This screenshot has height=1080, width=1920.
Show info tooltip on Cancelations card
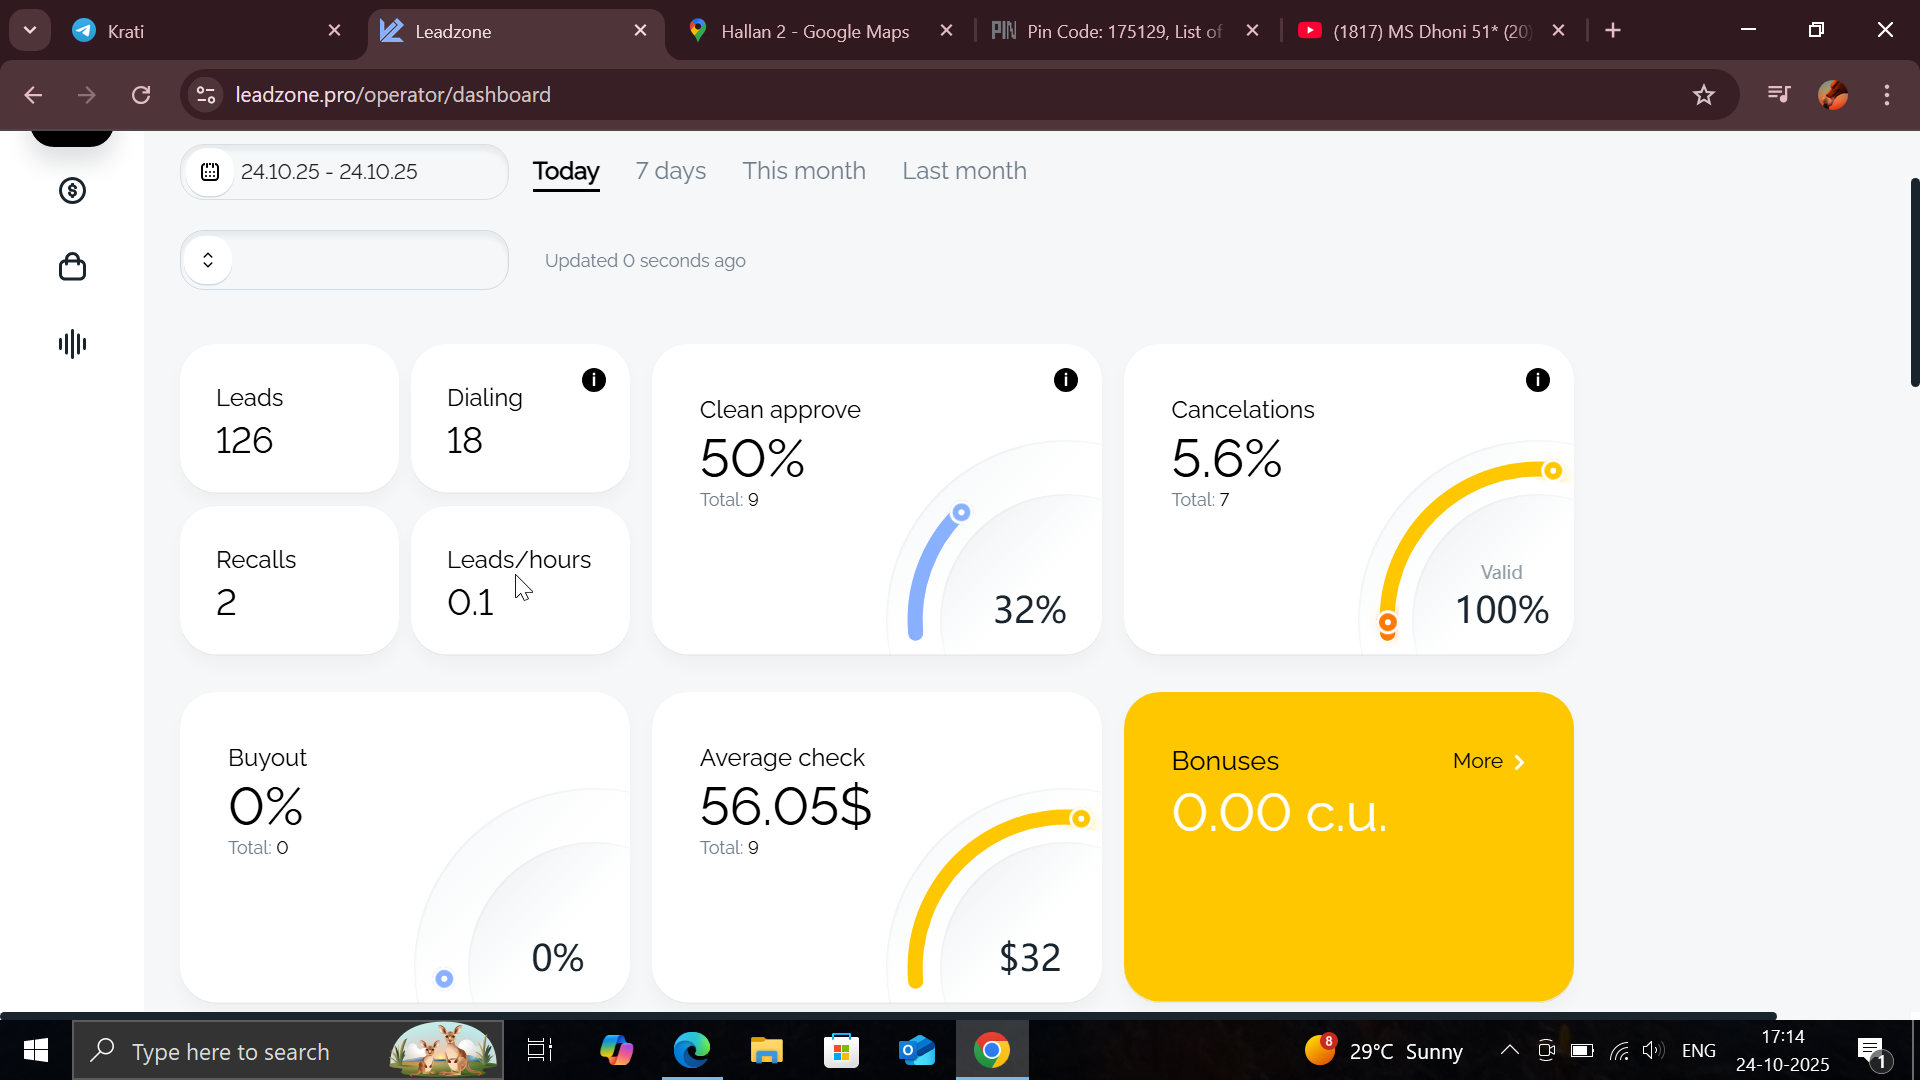tap(1538, 380)
